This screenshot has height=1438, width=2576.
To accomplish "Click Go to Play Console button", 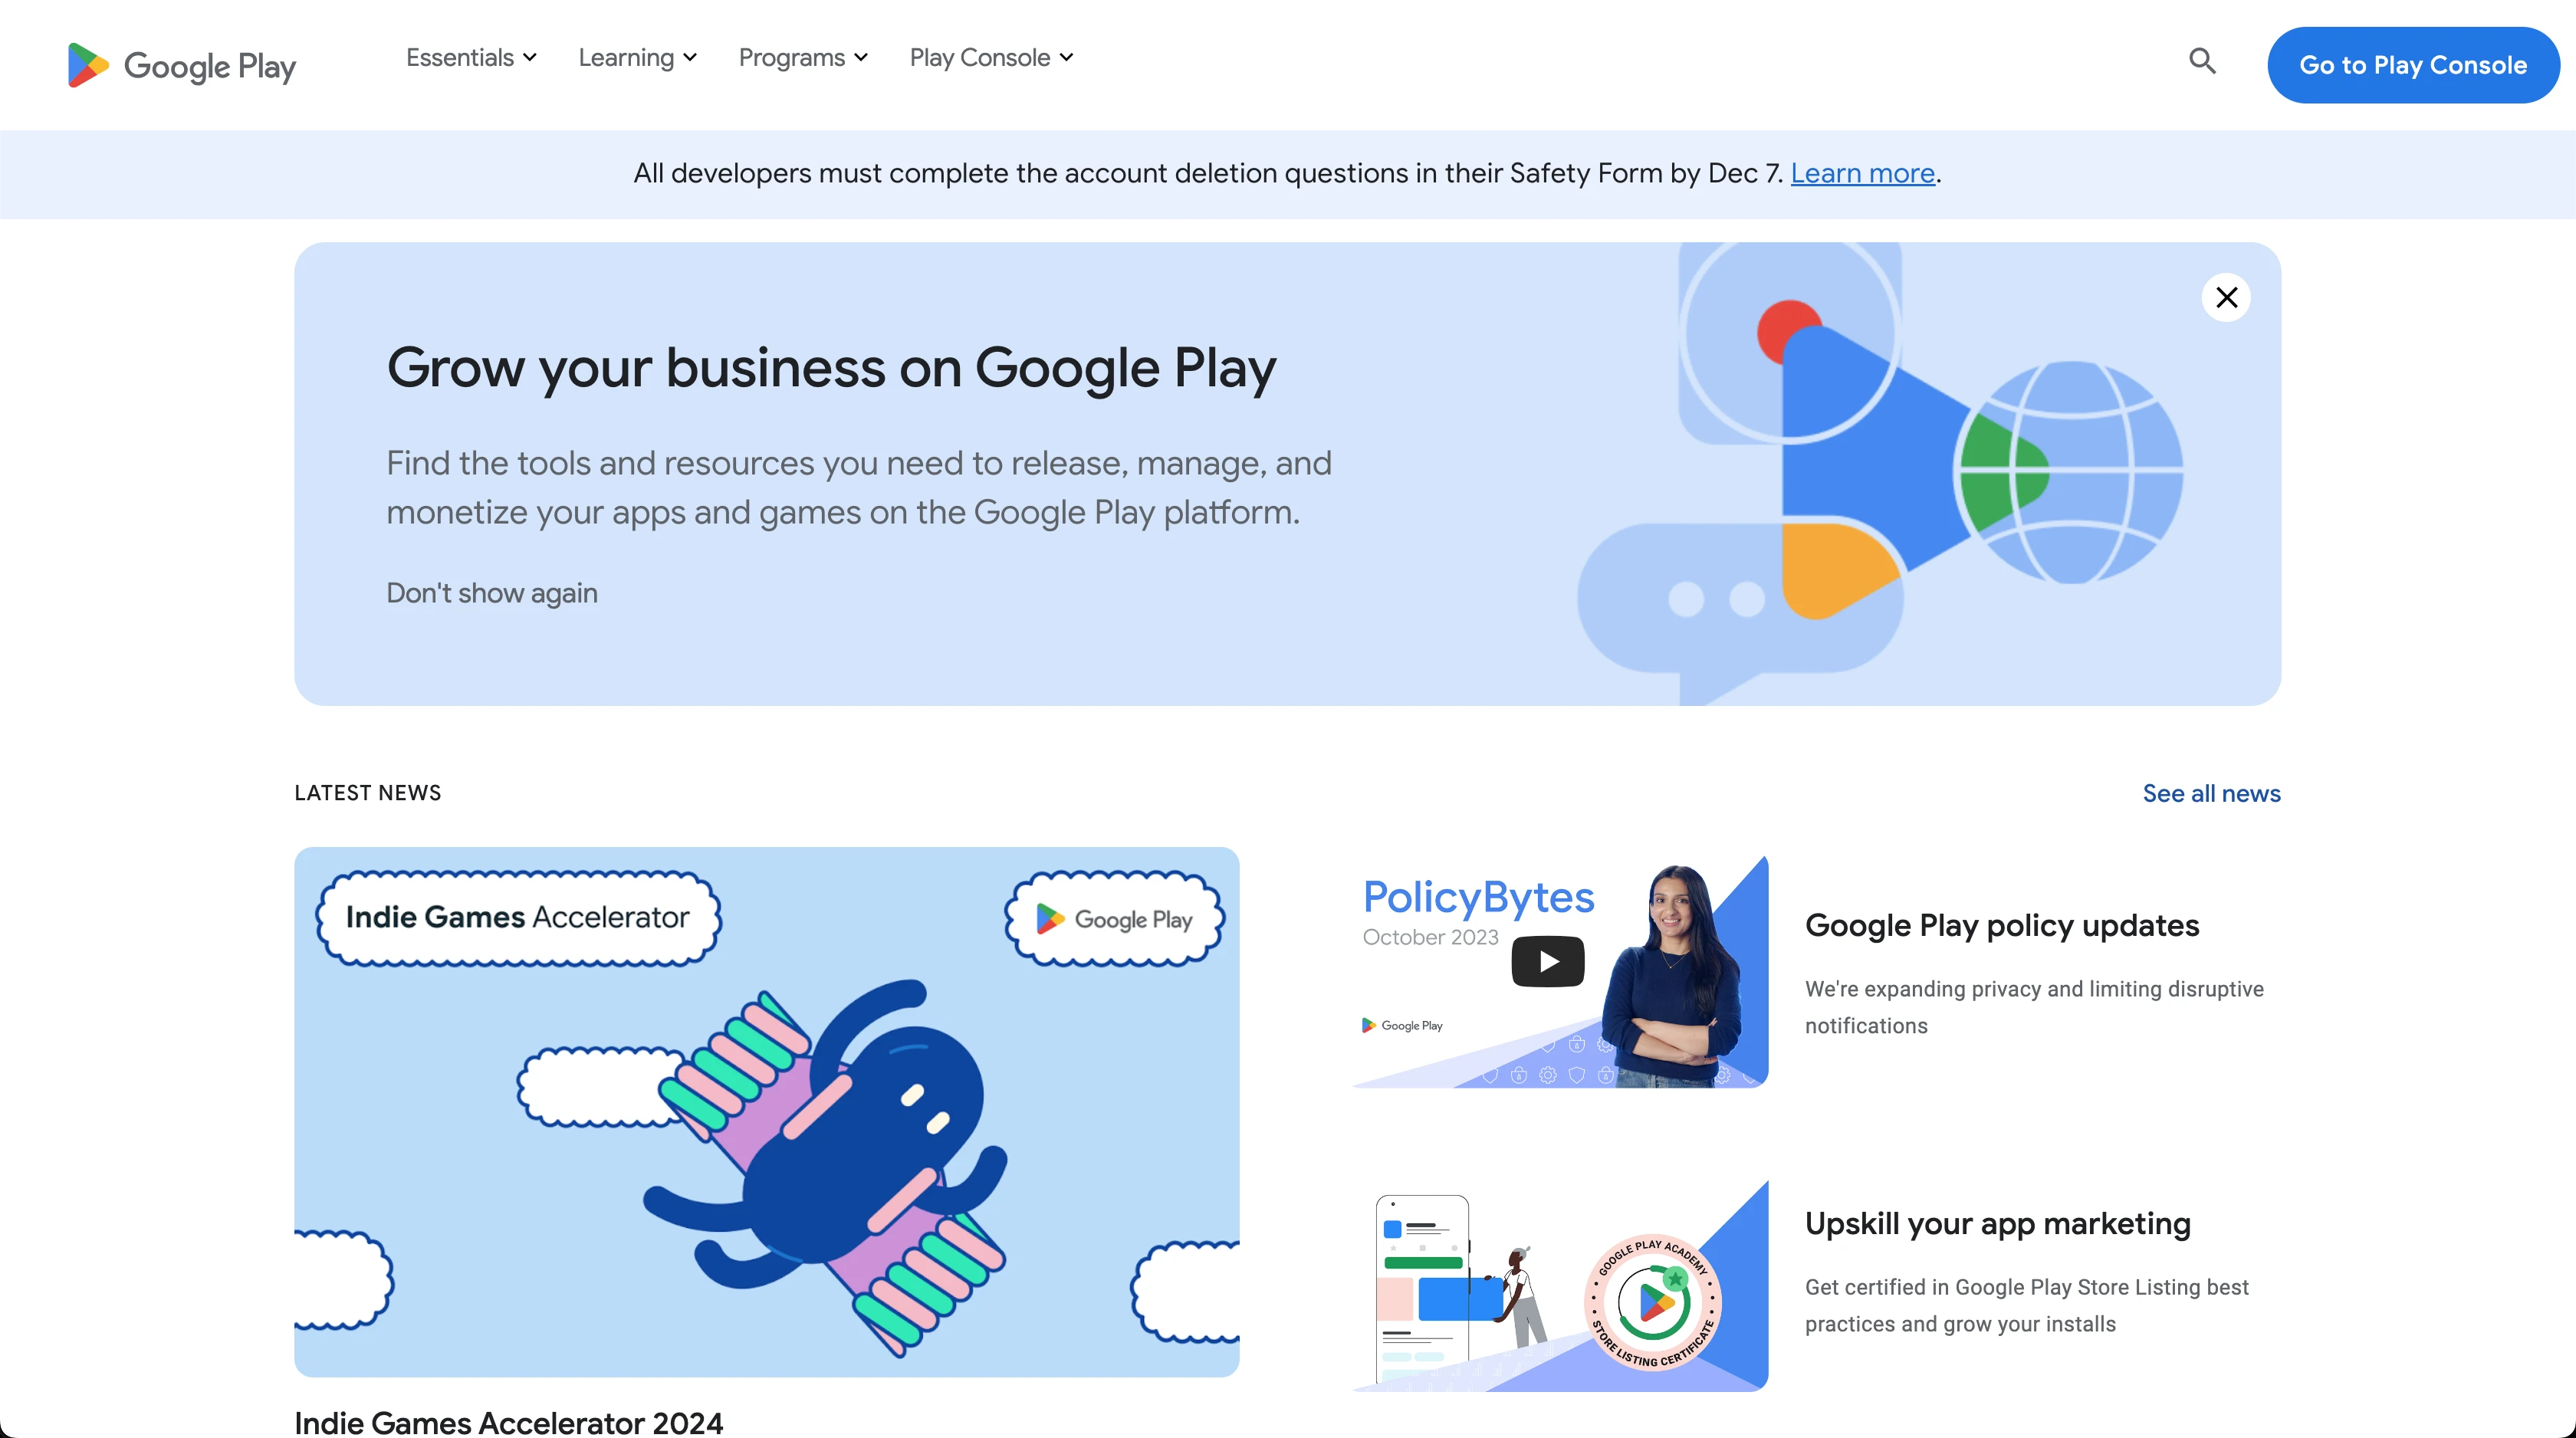I will point(2413,65).
